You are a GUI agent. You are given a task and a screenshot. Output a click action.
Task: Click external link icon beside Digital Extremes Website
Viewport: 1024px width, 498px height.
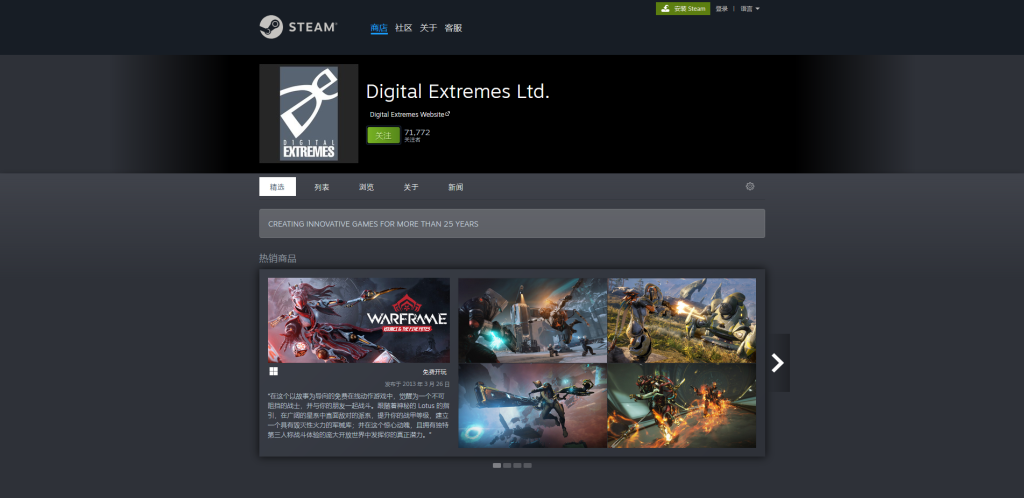pos(448,114)
